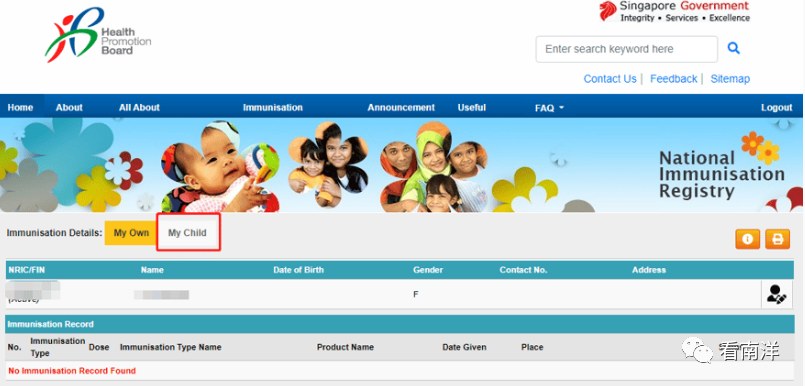Image resolution: width=805 pixels, height=386 pixels.
Task: Click the Immunisation Type Name column header
Action: [x=170, y=347]
